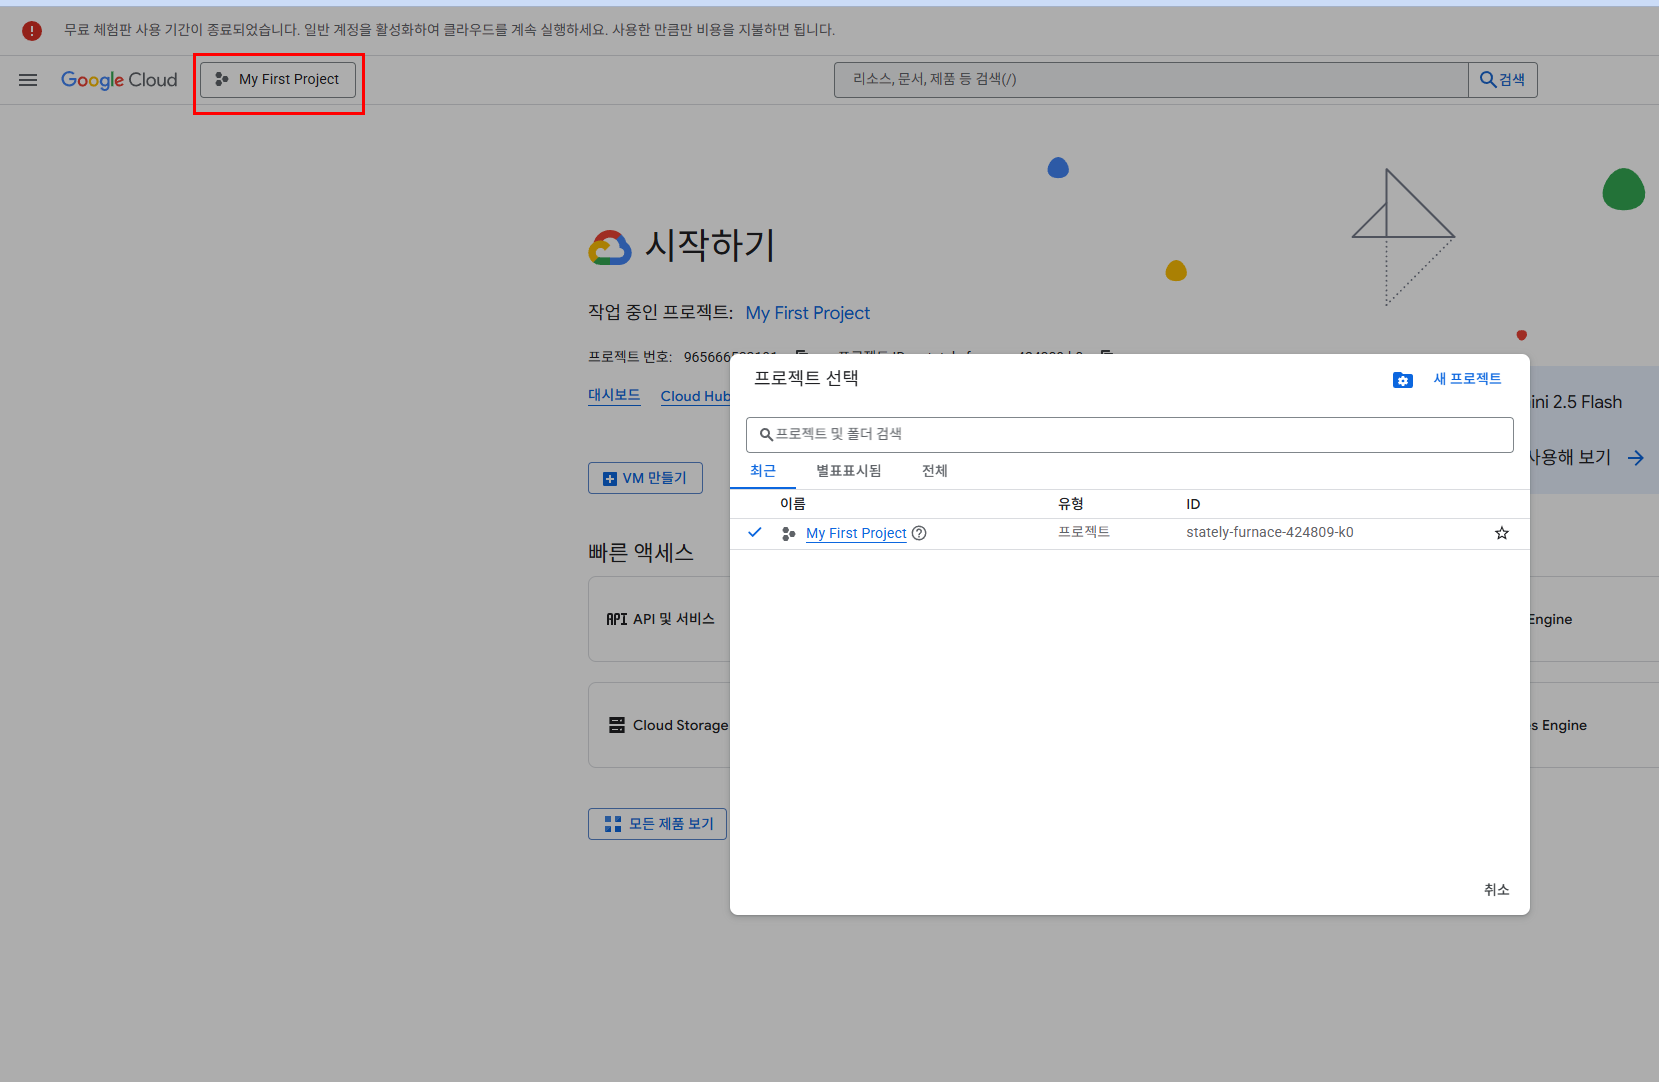Click the 프로젝트 type cell
The image size is (1659, 1082).
tap(1084, 532)
